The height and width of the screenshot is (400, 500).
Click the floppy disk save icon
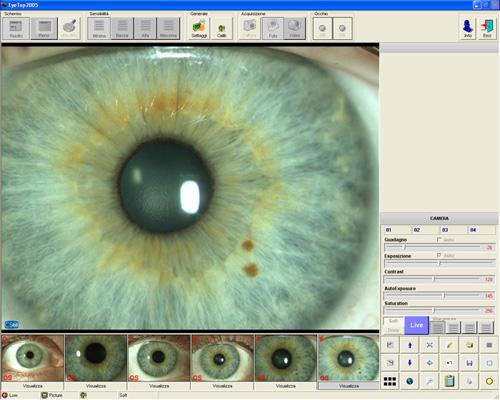pos(469,363)
